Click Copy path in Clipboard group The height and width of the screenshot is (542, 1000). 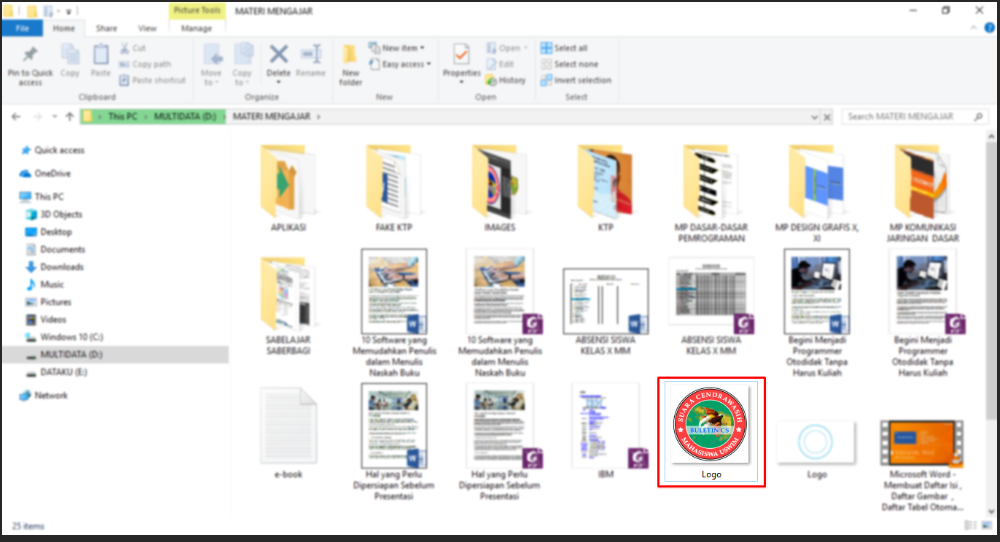(145, 64)
